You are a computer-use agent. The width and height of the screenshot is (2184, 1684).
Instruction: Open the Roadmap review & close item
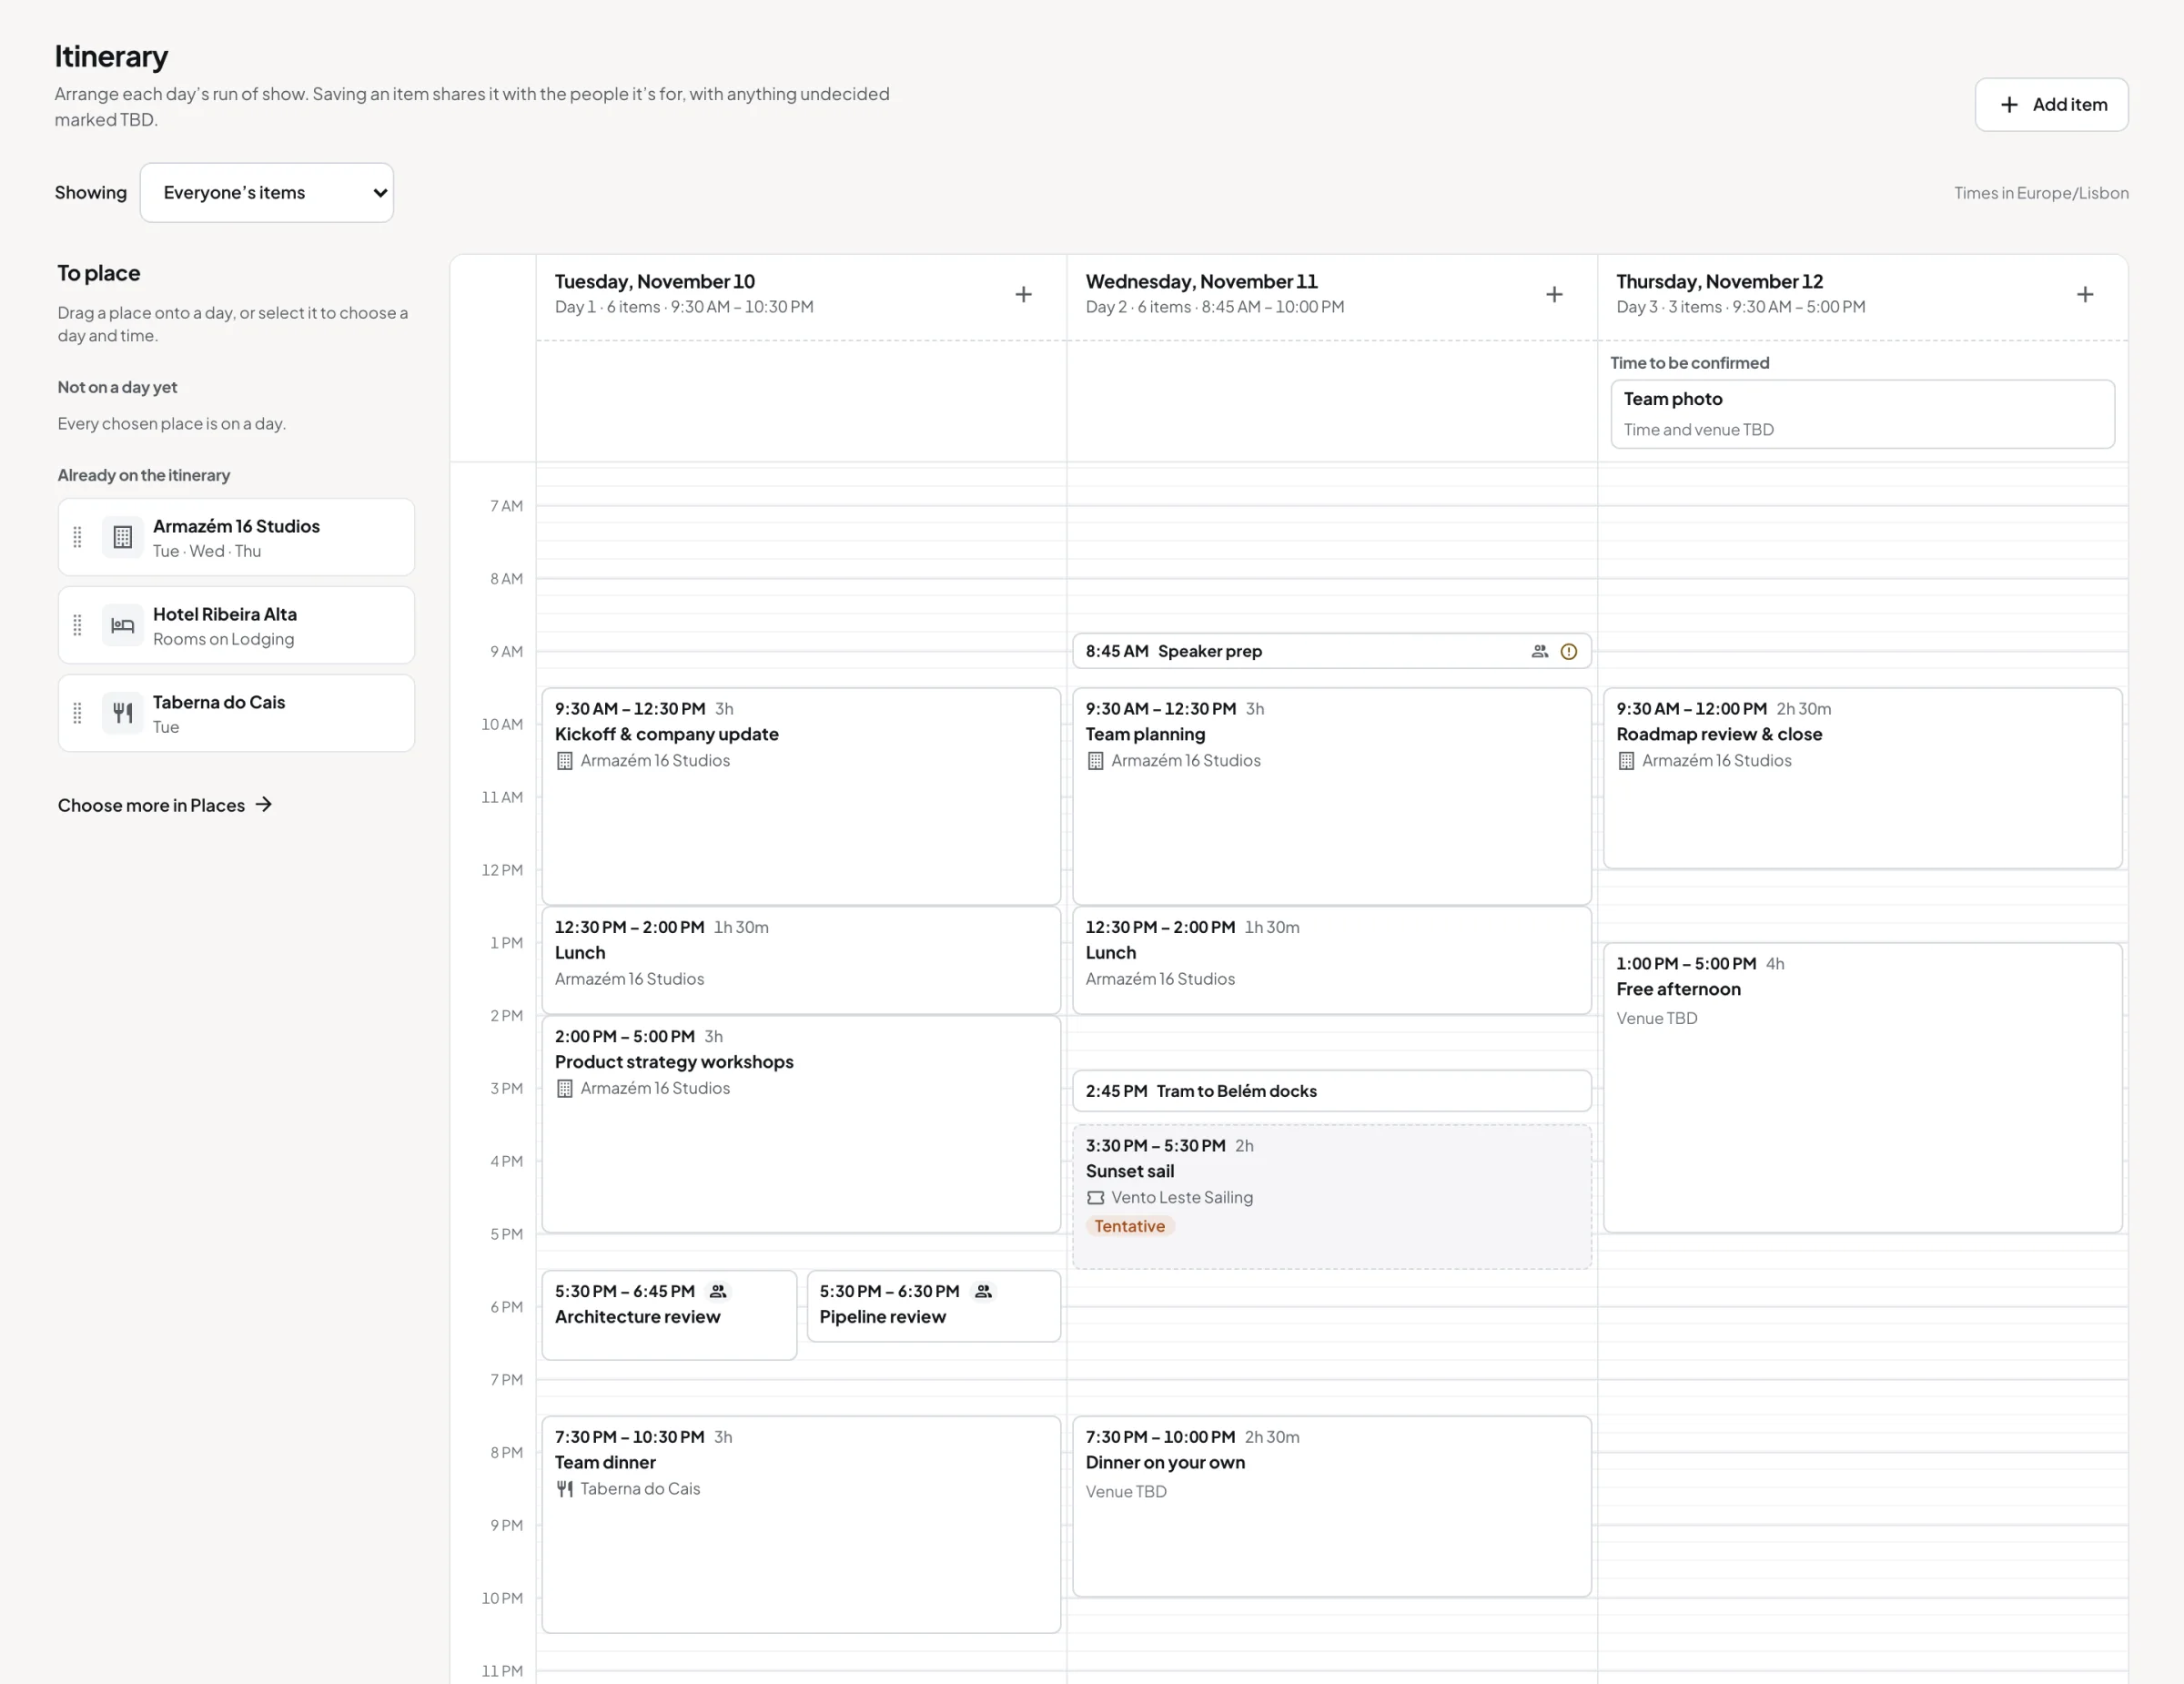(x=1862, y=778)
